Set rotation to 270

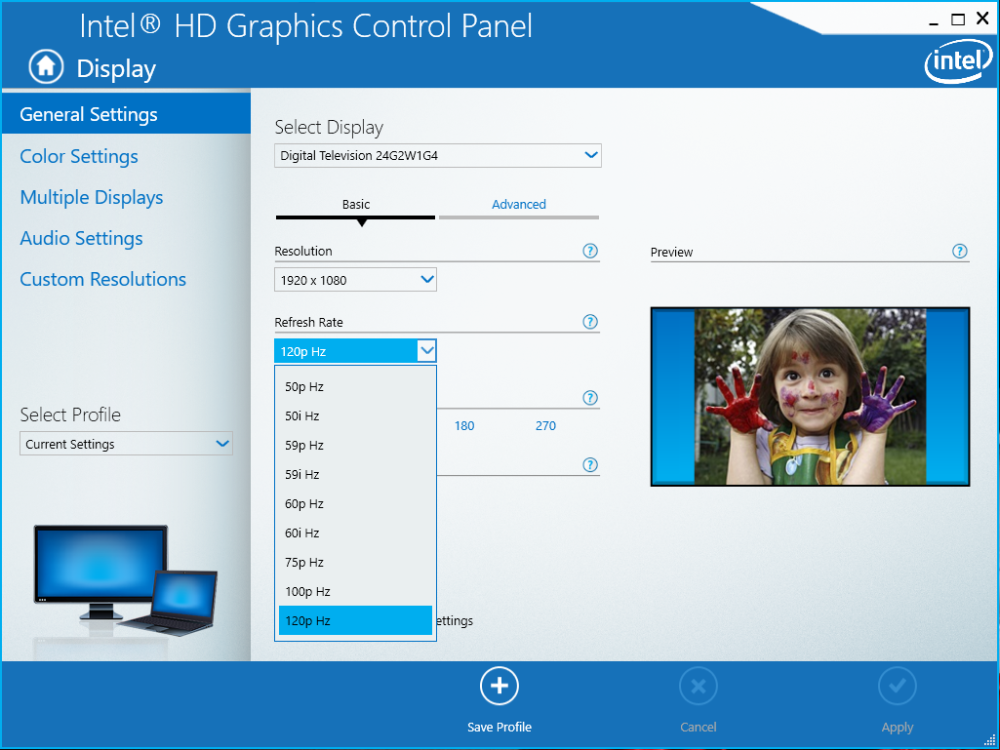545,425
